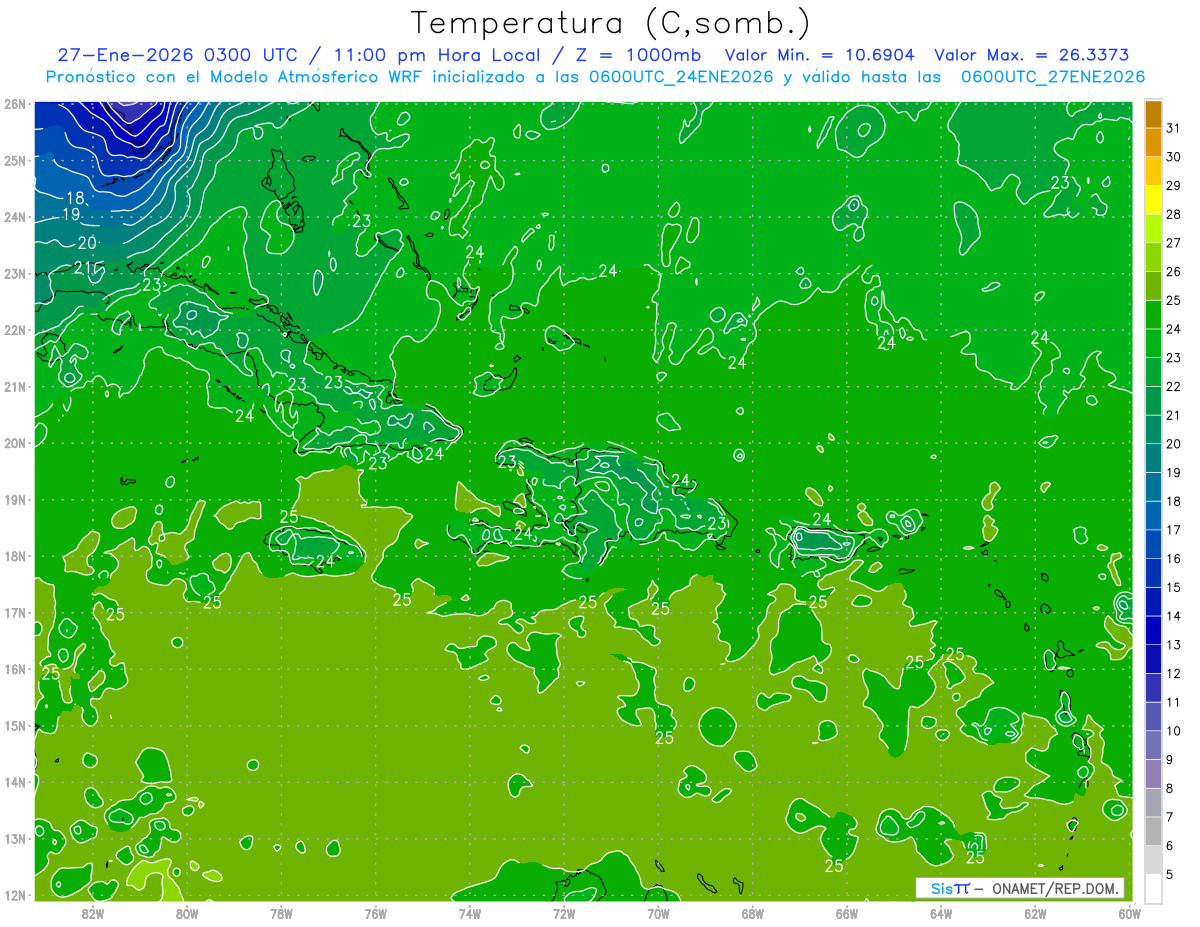Image resolution: width=1200 pixels, height=927 pixels.
Task: Click the "74W" longitude axis label
Action: (469, 912)
